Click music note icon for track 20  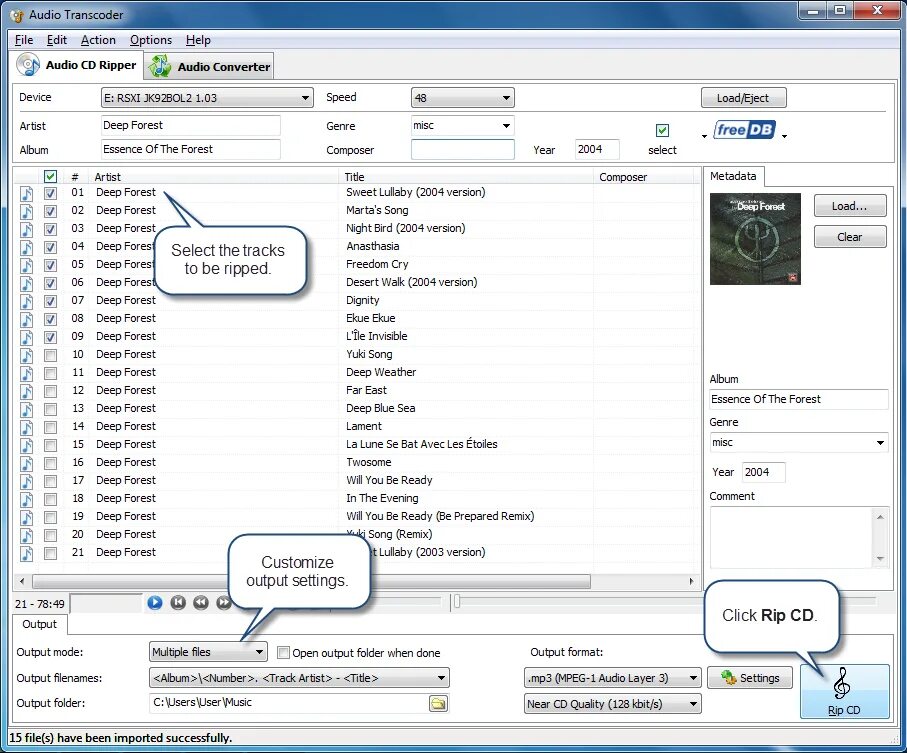point(27,535)
